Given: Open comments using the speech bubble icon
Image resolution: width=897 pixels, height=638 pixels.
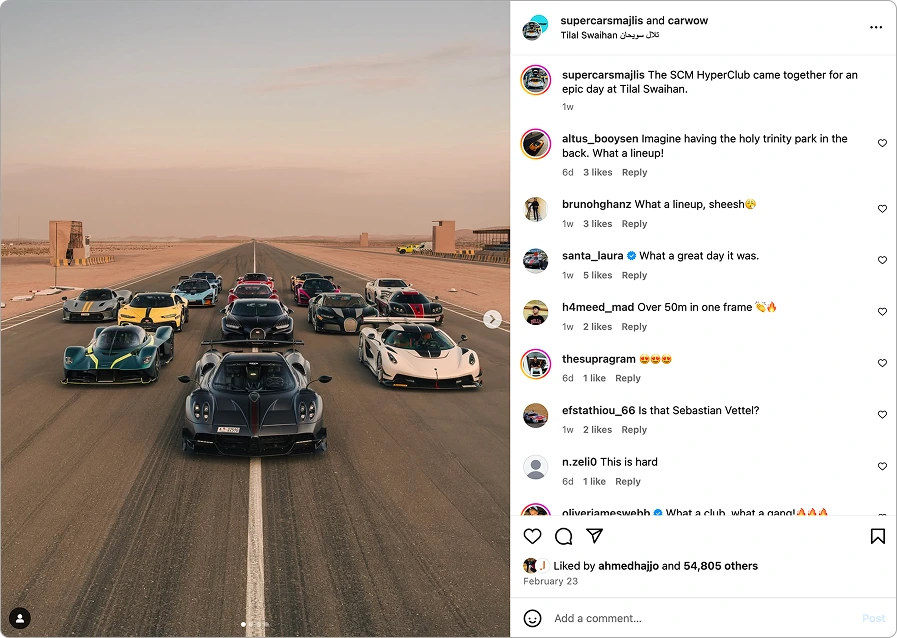Looking at the screenshot, I should point(563,536).
